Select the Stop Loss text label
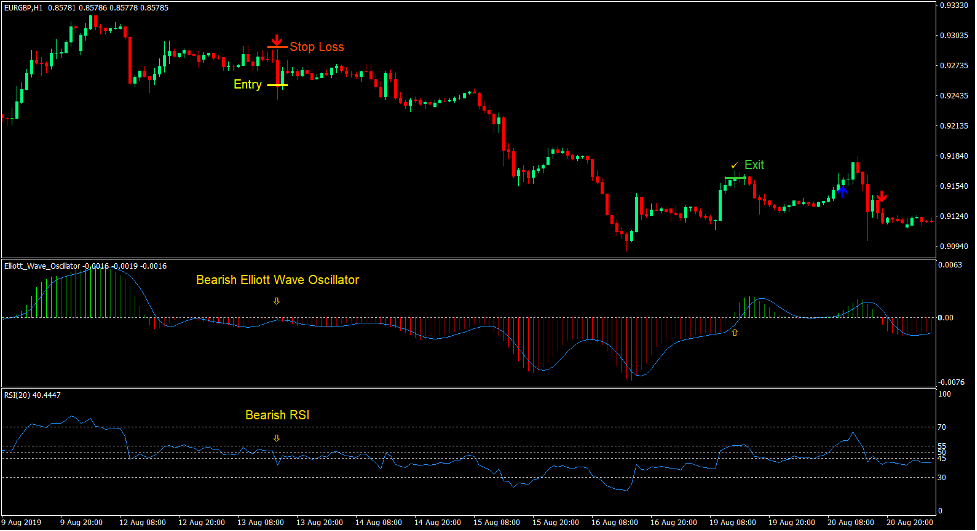The image size is (977, 531). point(317,47)
